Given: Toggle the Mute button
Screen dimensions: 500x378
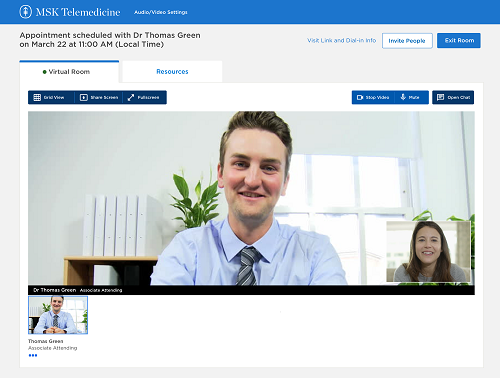Looking at the screenshot, I should click(x=412, y=97).
